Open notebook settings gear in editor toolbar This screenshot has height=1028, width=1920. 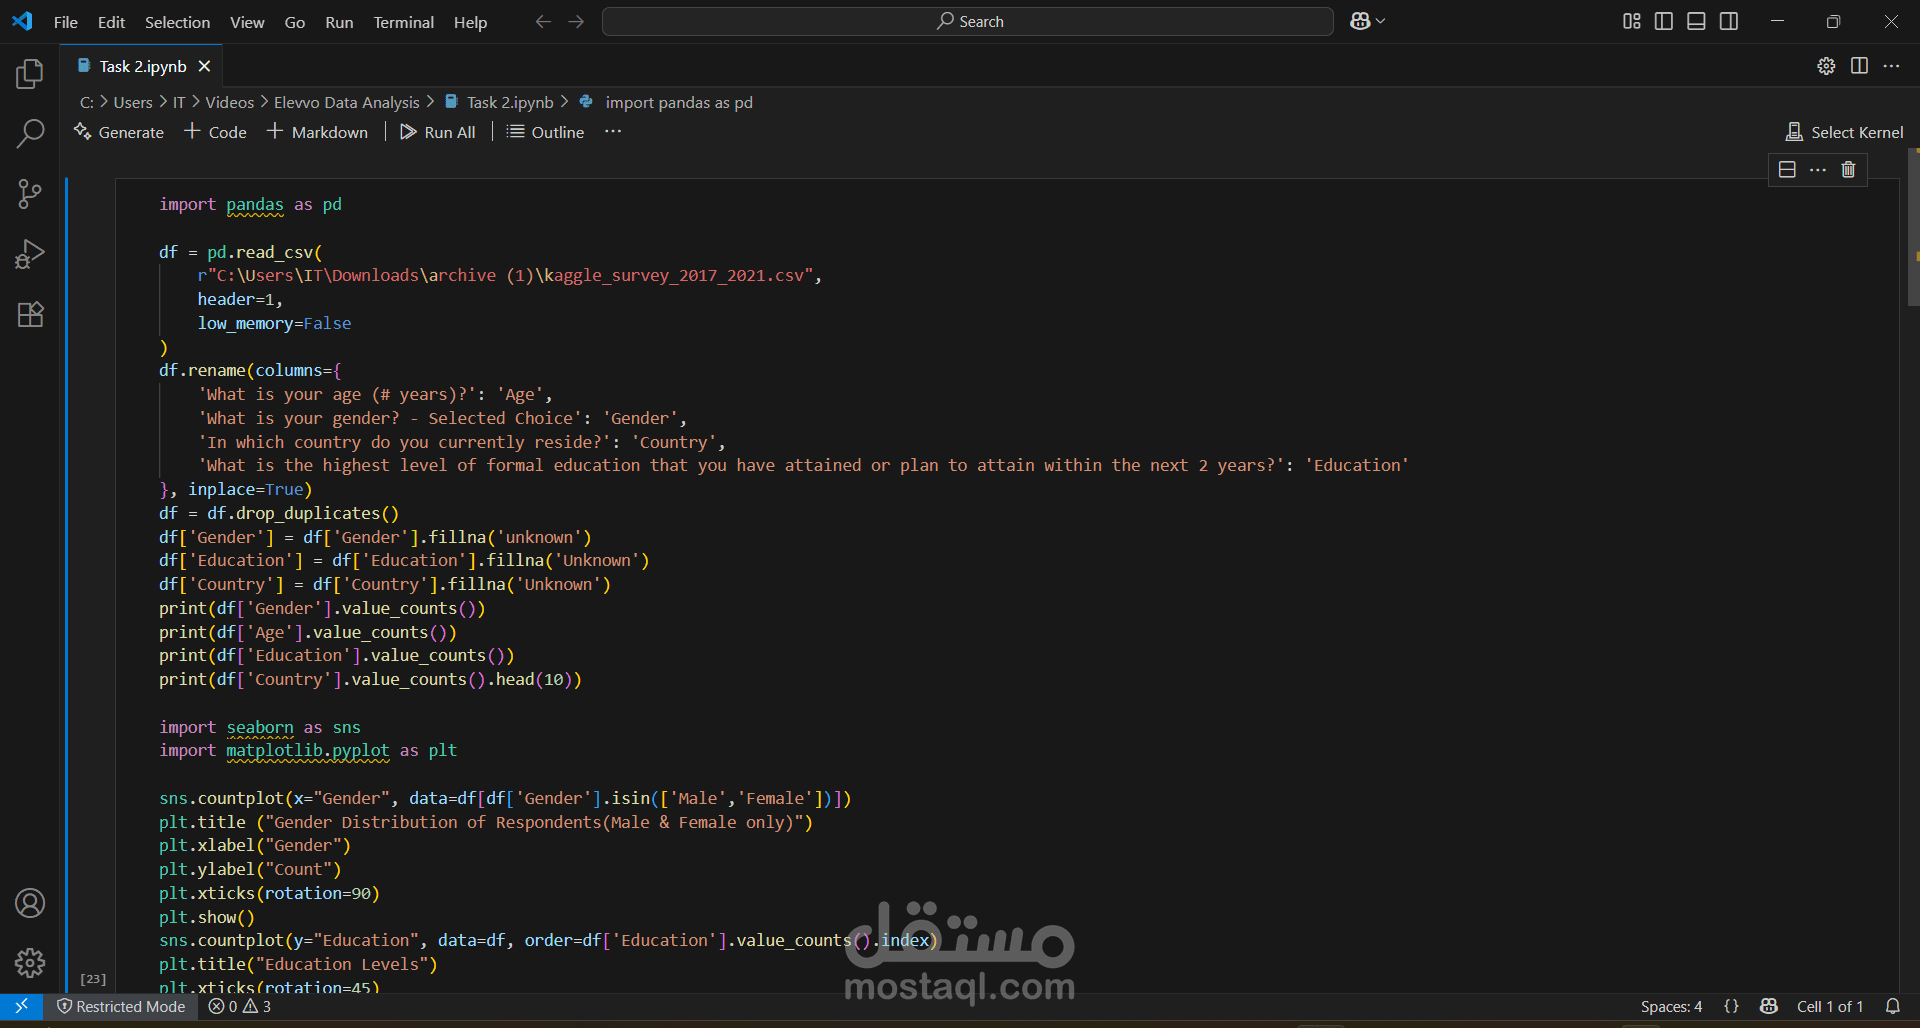coord(1826,66)
